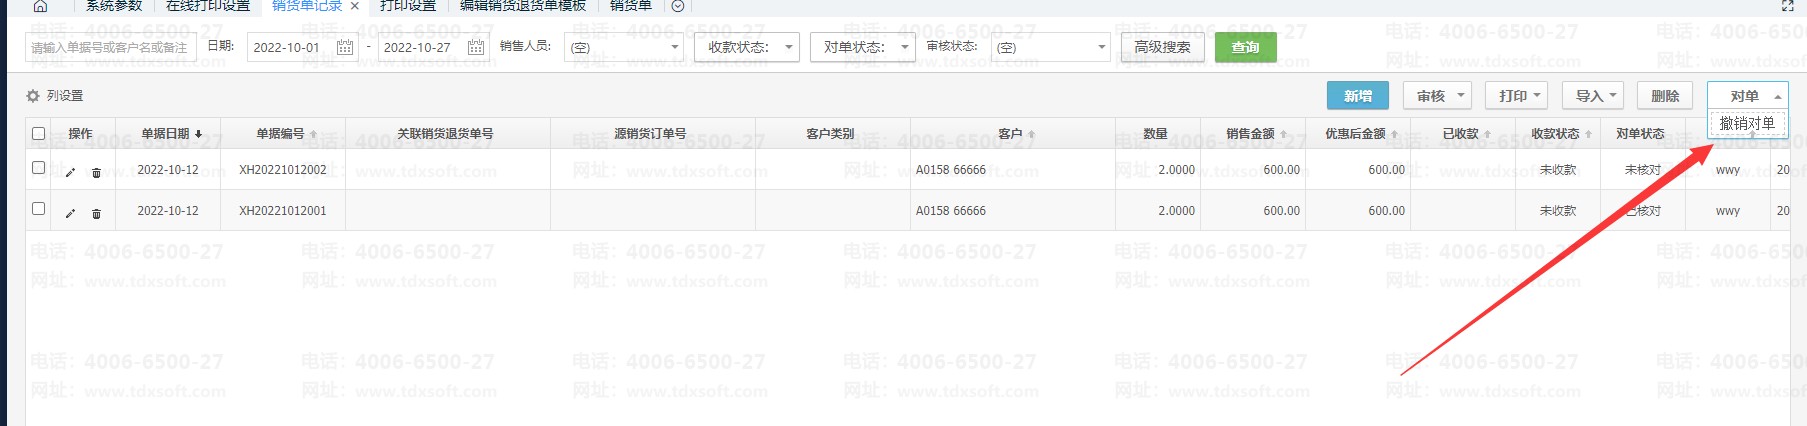
Task: Click the 列设置 gear icon
Action: [33, 96]
